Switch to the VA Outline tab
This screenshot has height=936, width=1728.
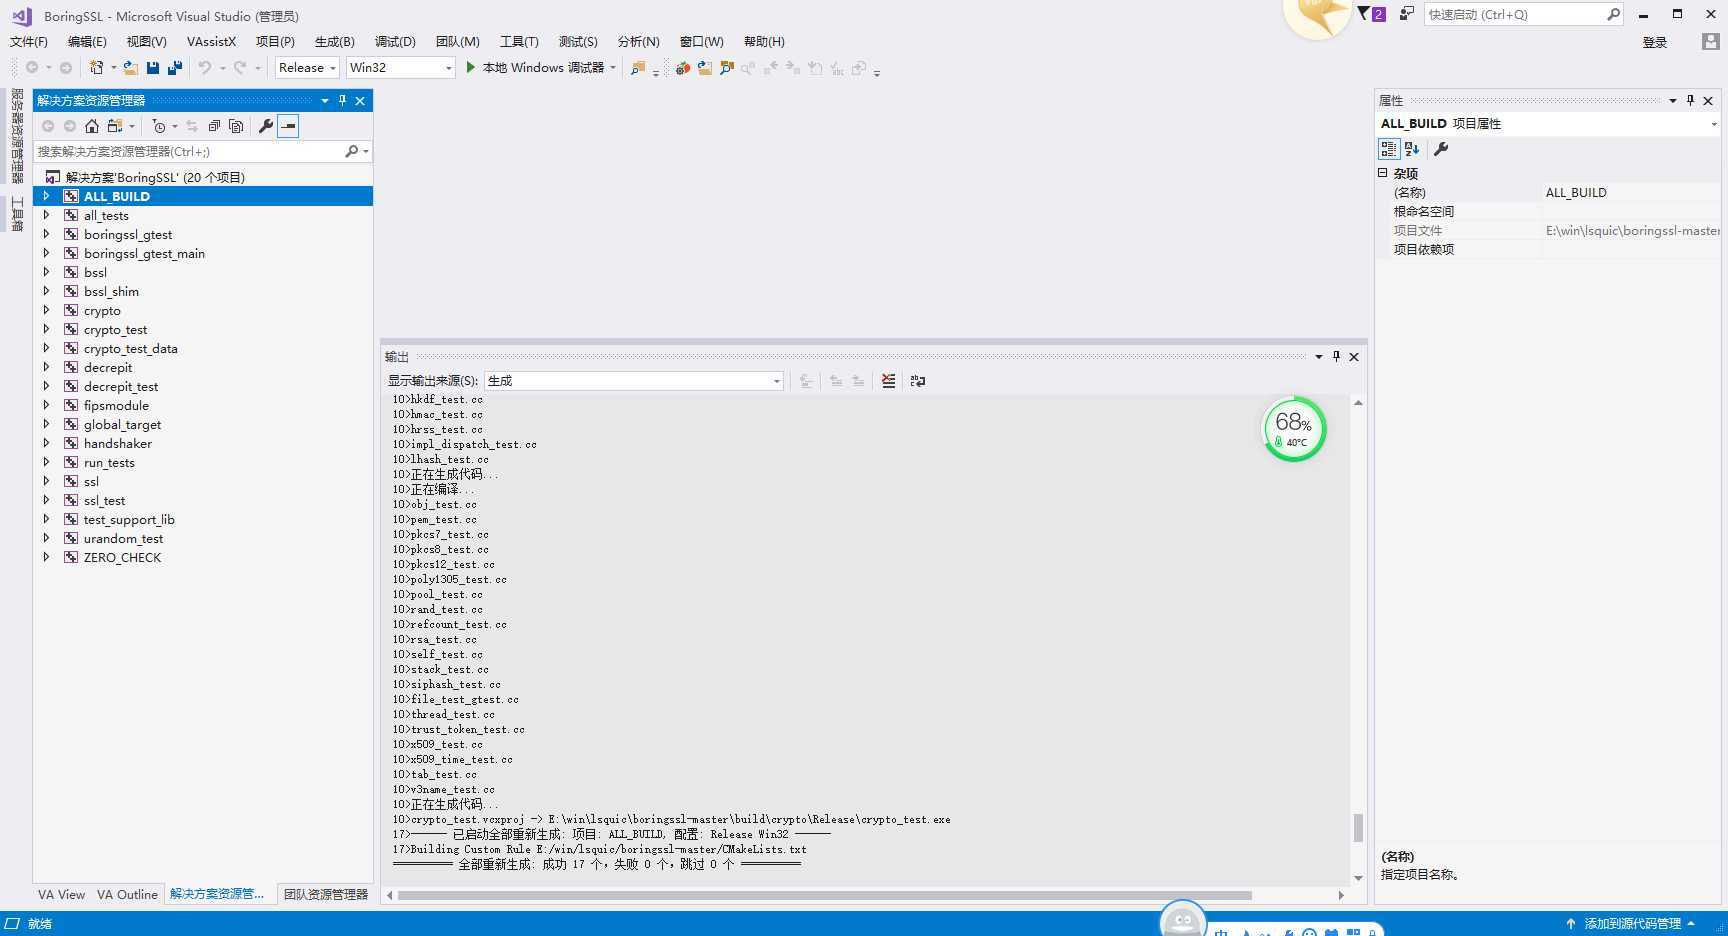click(x=127, y=894)
